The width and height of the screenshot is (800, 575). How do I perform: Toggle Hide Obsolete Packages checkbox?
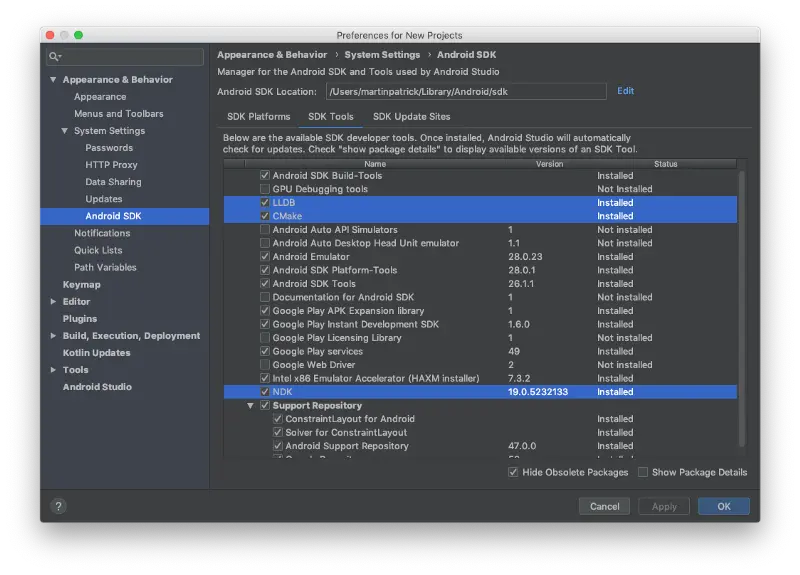(513, 472)
